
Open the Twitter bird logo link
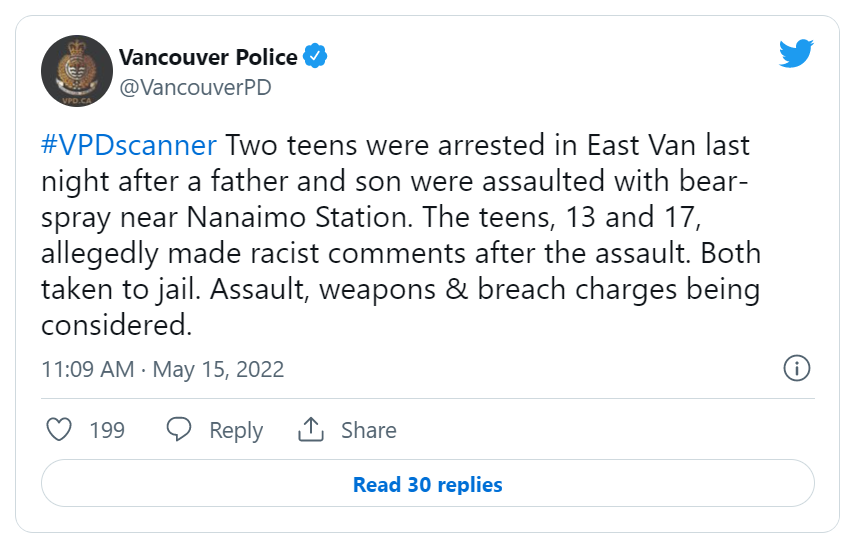tap(796, 53)
